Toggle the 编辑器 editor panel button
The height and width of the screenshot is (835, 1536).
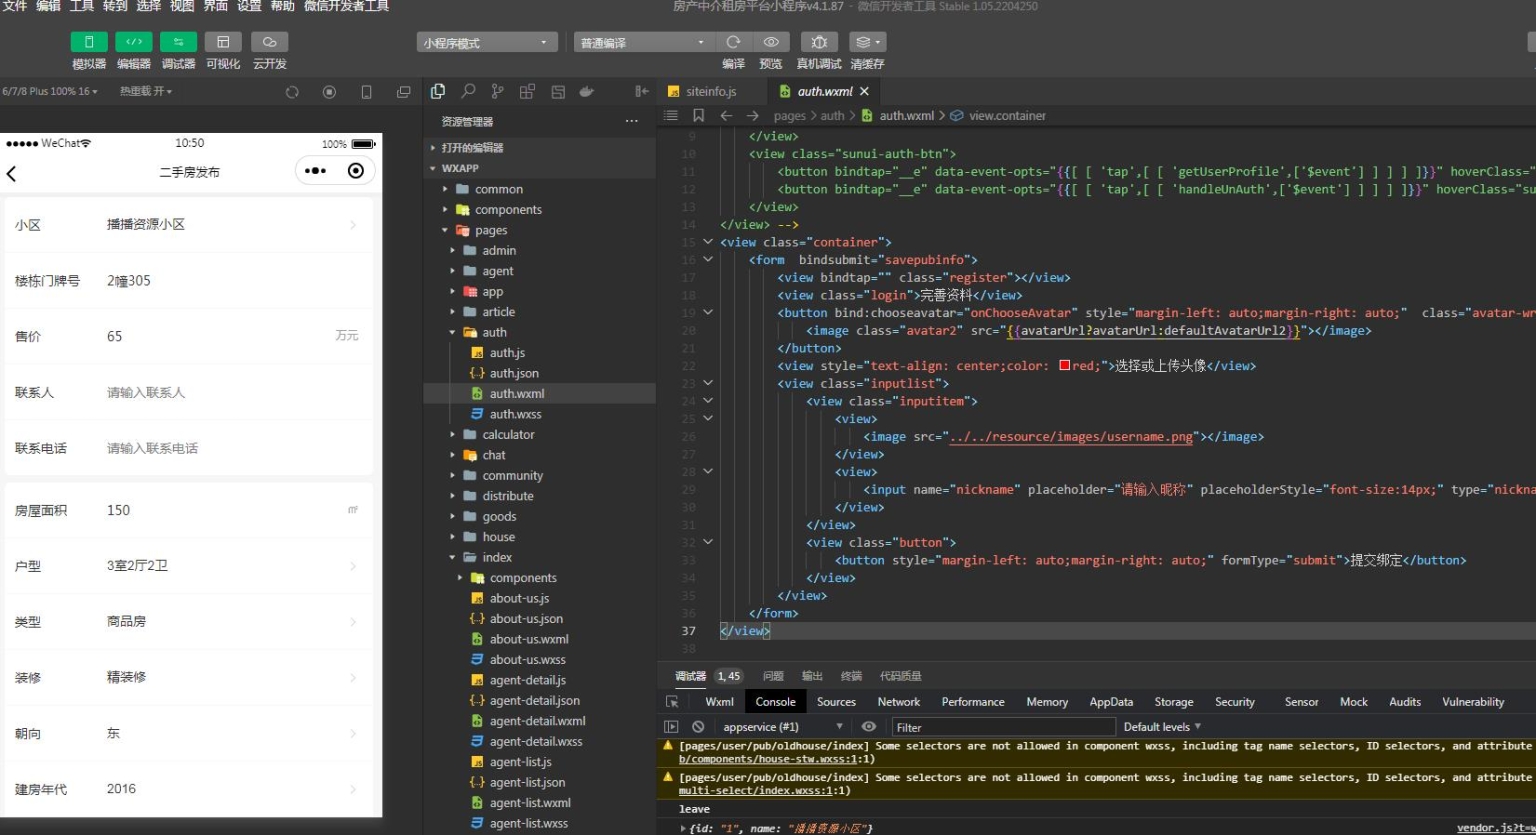(x=134, y=42)
